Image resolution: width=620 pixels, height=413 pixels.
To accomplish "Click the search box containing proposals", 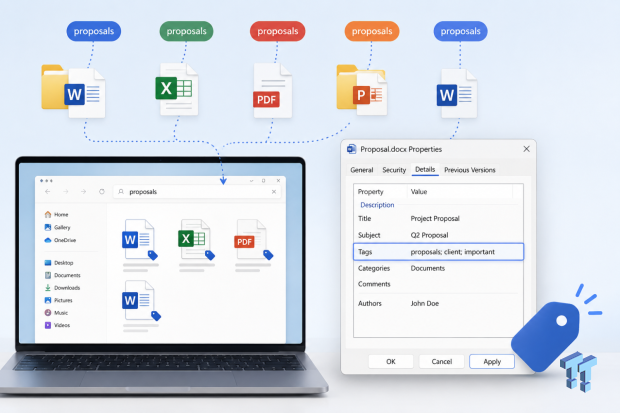I will pos(197,191).
